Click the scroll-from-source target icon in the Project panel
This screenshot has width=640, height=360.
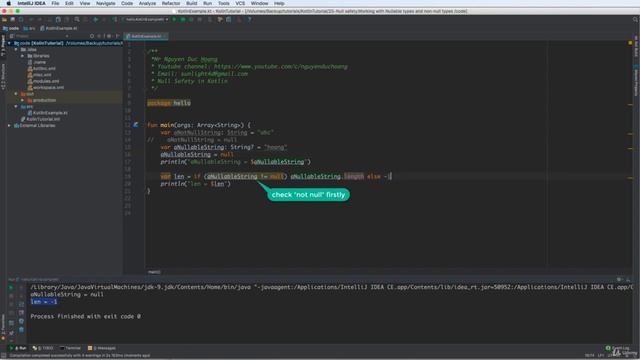click(x=92, y=36)
